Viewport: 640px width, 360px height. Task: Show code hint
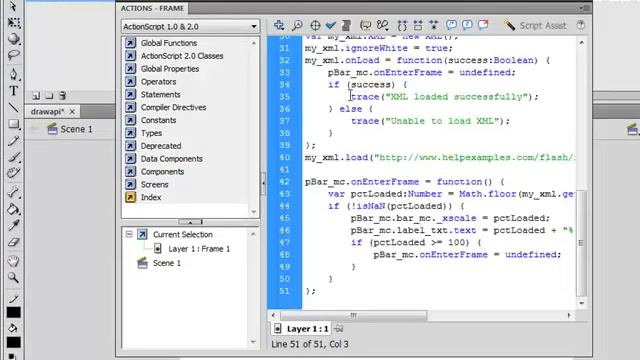tap(365, 25)
